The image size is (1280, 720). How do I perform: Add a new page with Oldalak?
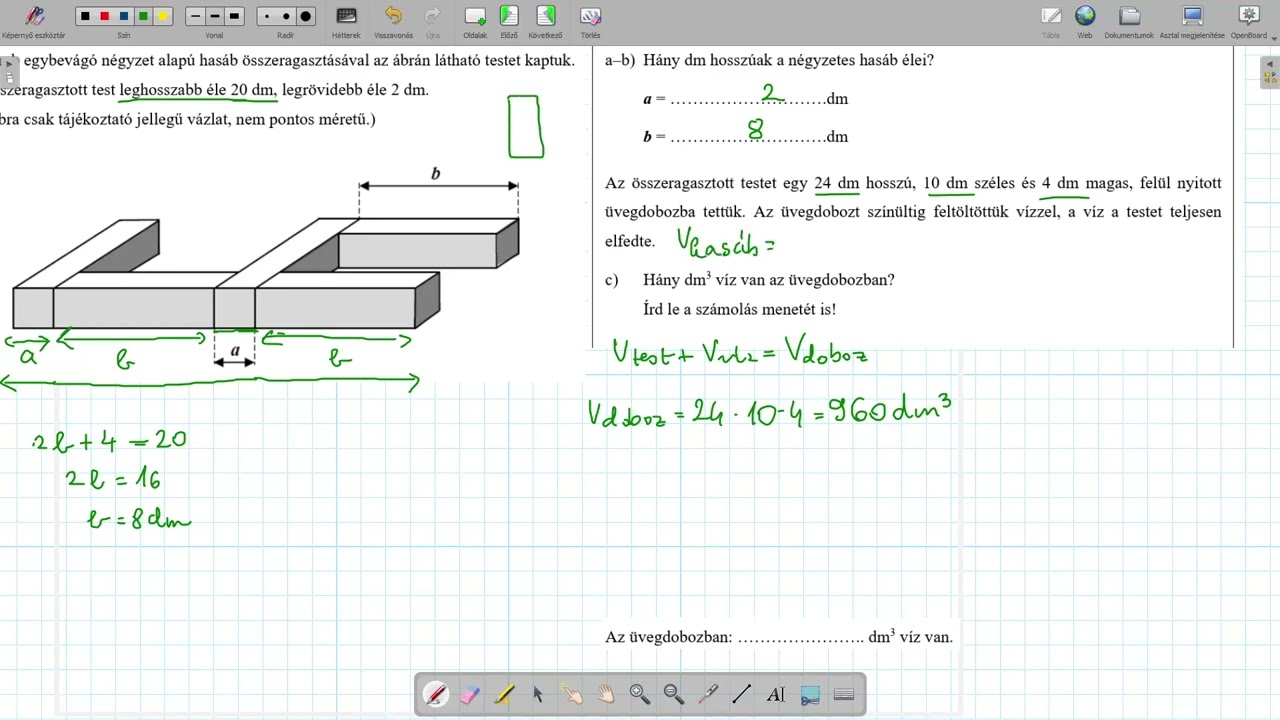click(475, 16)
